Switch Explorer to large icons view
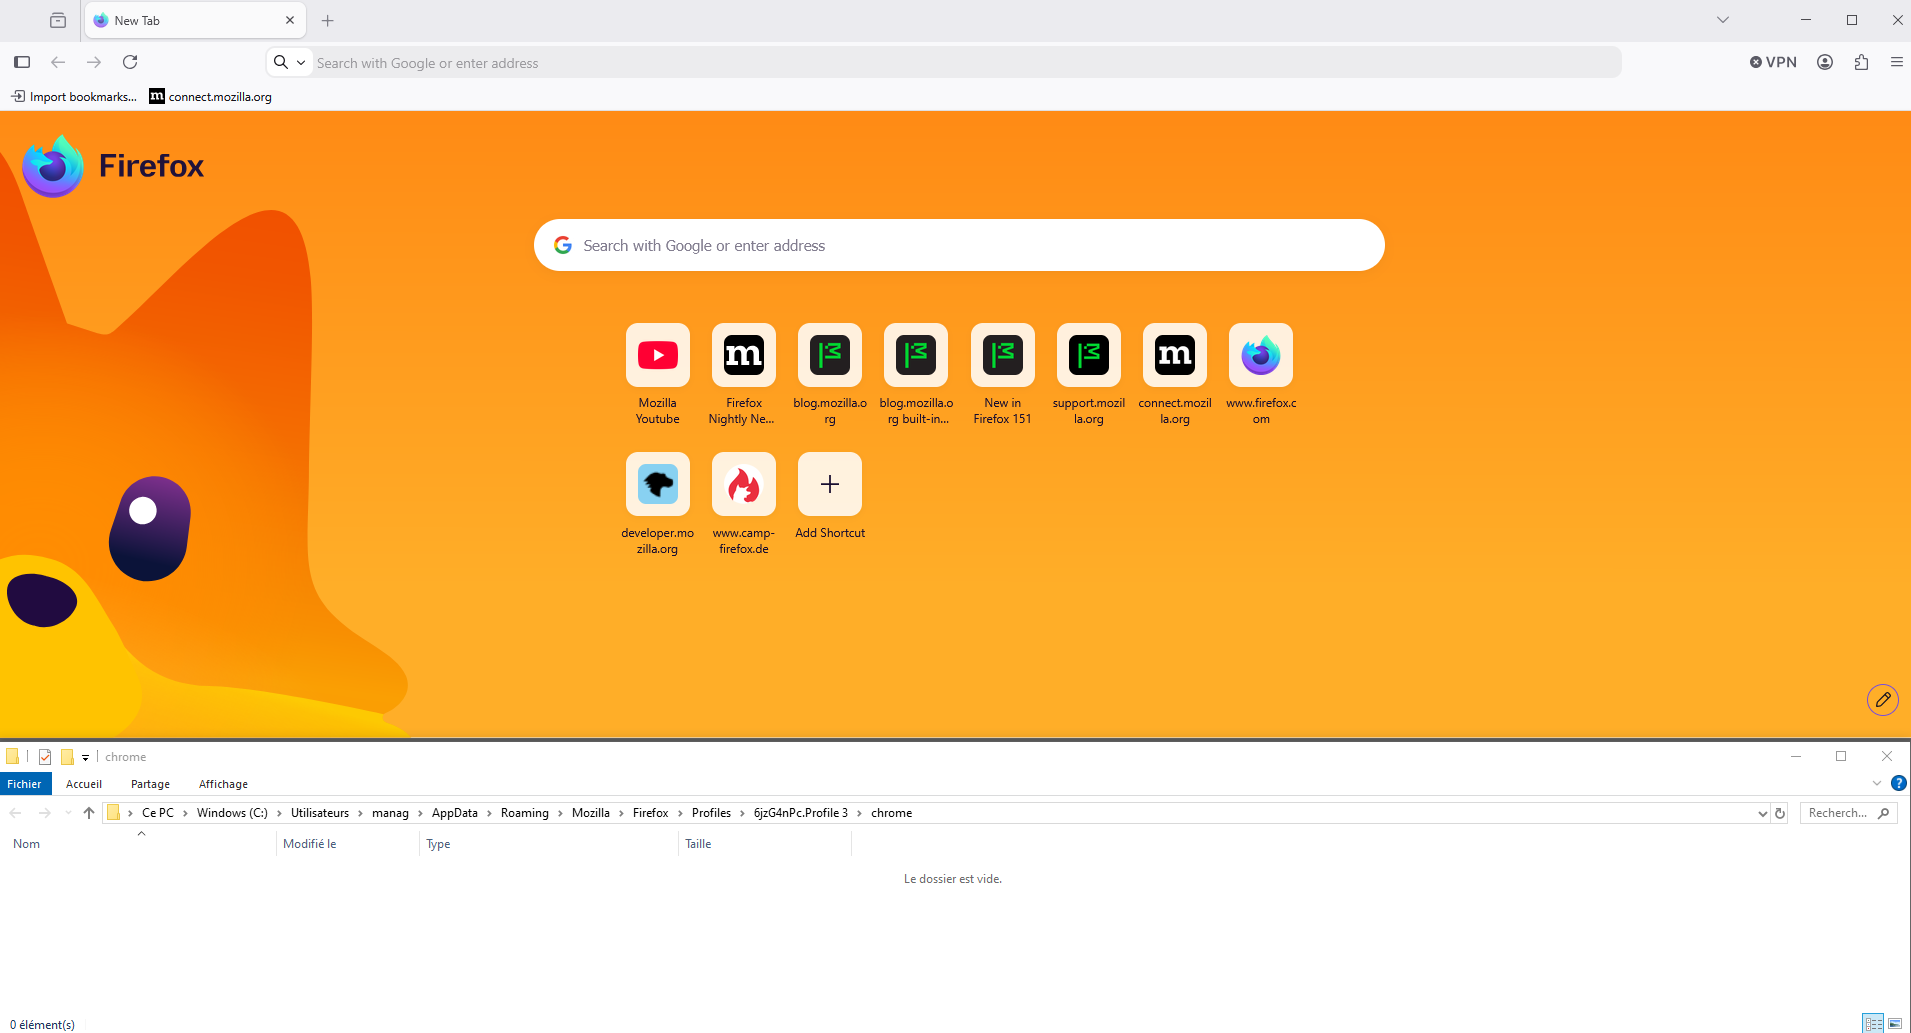Screen dimensions: 1911x1033 [x=1895, y=1023]
